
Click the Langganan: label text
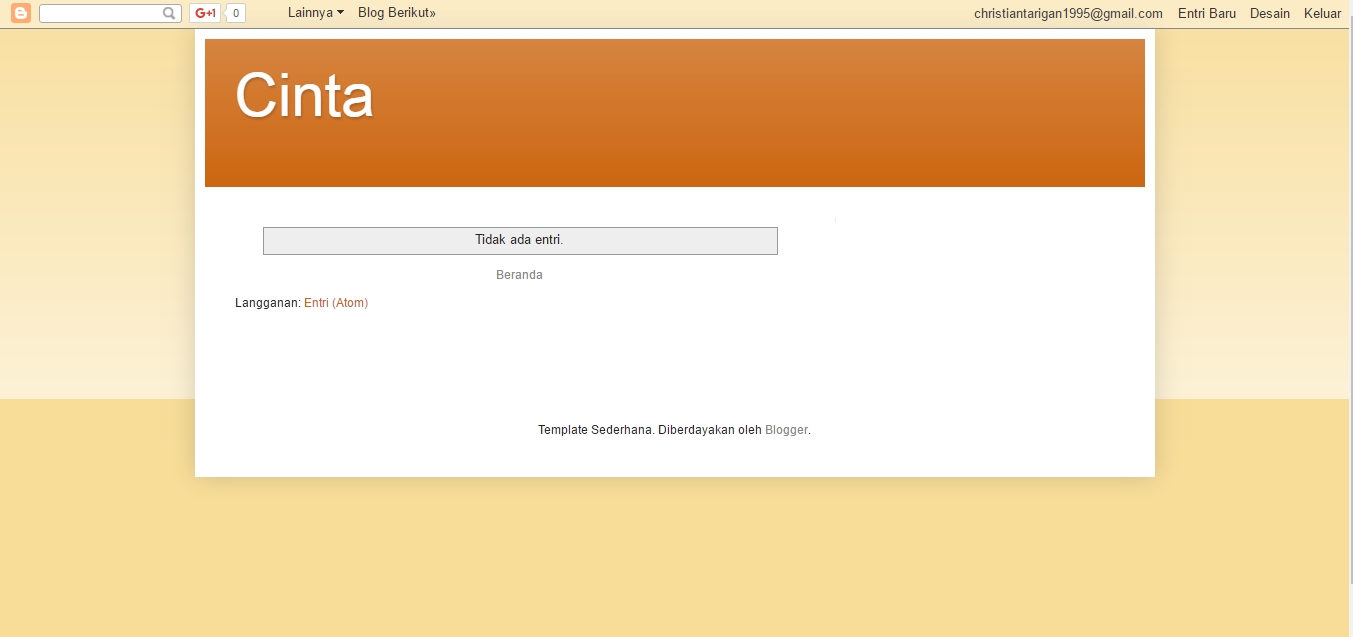coord(268,303)
